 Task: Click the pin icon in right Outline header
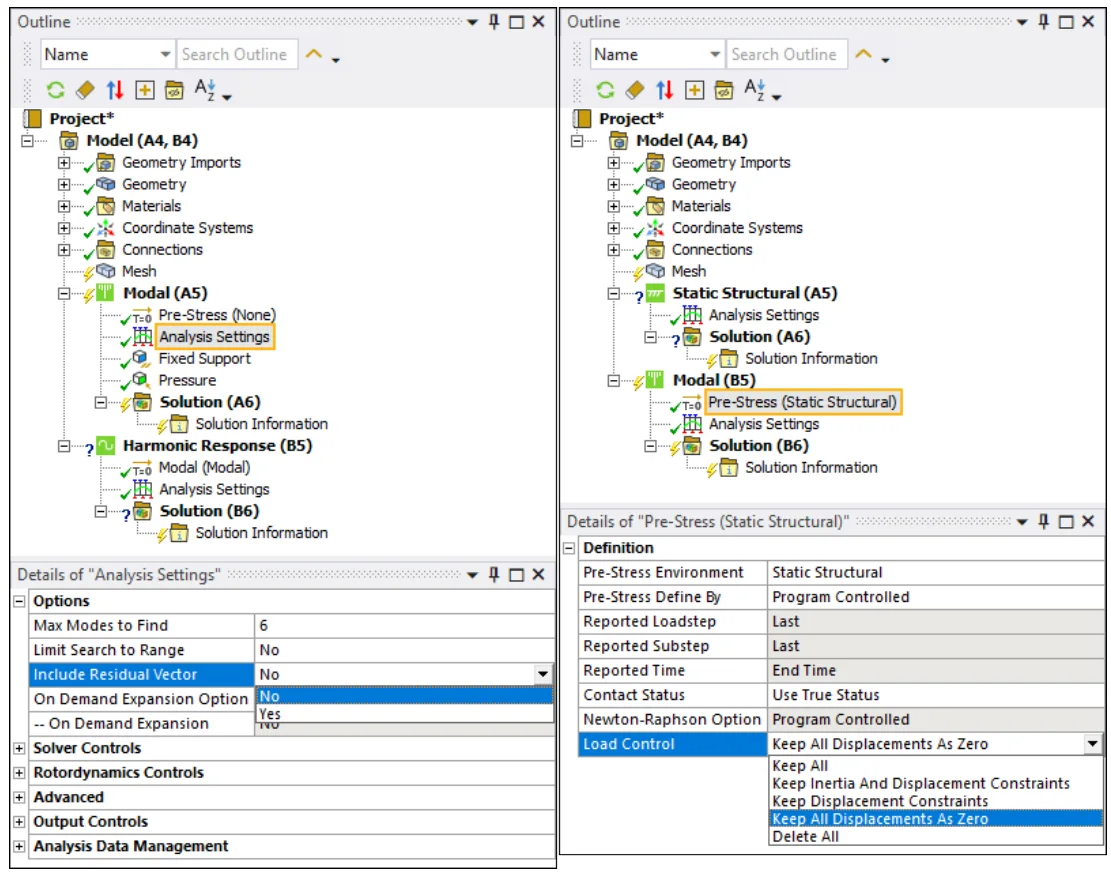click(x=1044, y=22)
